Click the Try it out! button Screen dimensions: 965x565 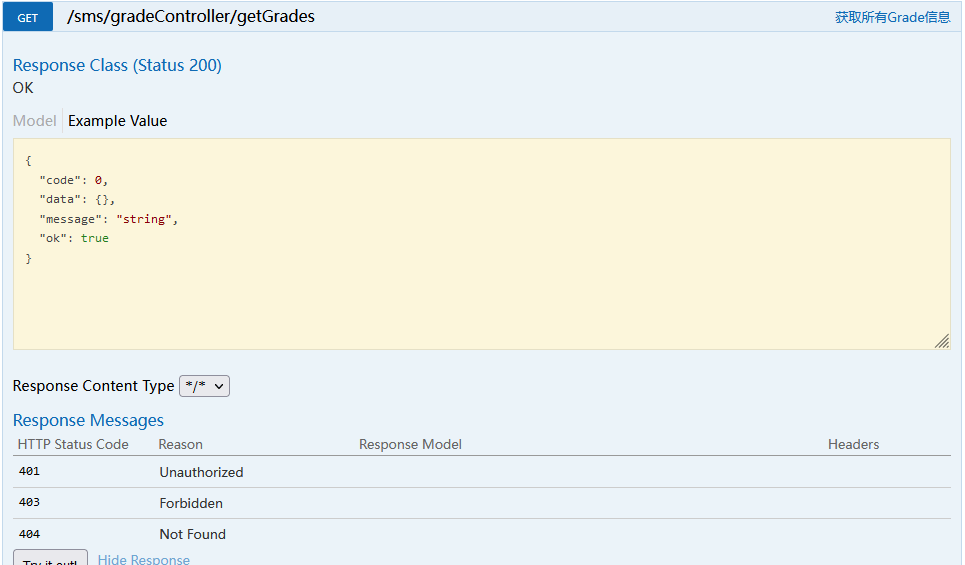pos(50,559)
